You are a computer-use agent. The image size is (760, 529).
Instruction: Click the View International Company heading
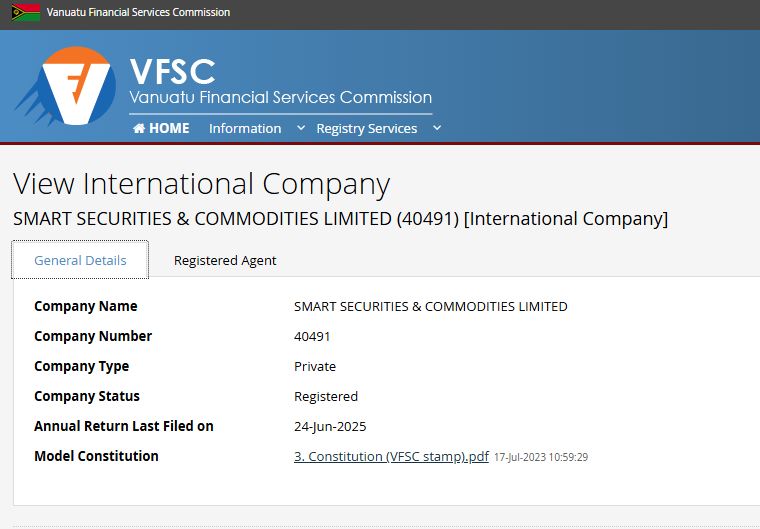coord(201,184)
